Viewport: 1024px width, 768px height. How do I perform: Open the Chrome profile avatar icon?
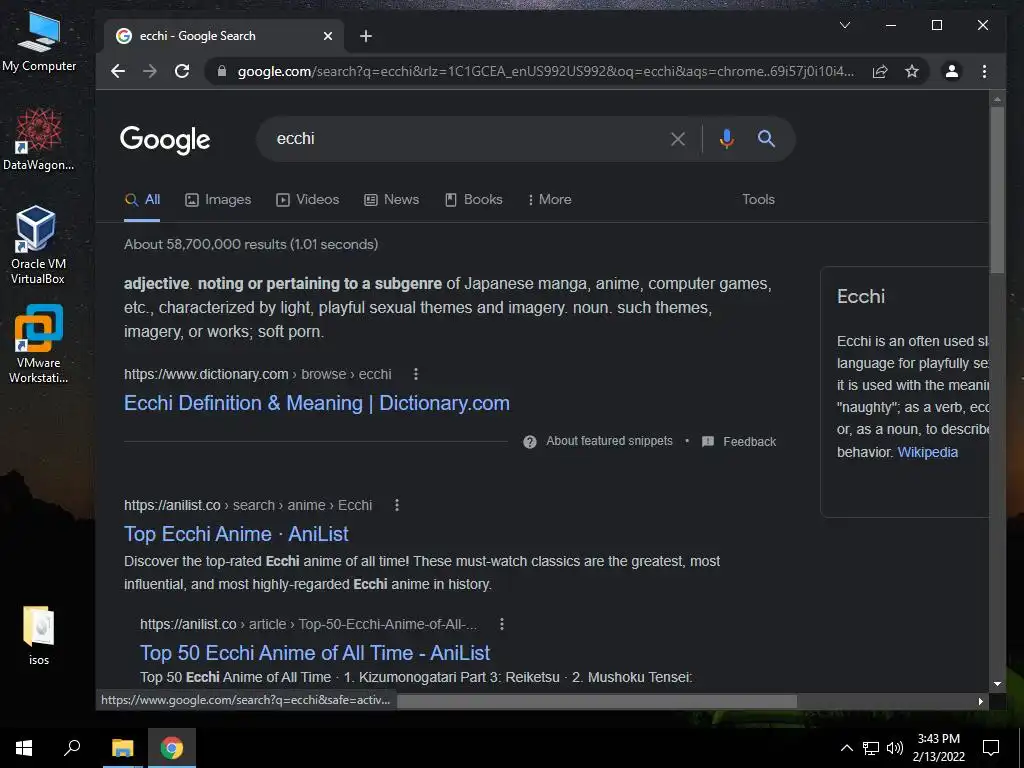952,71
